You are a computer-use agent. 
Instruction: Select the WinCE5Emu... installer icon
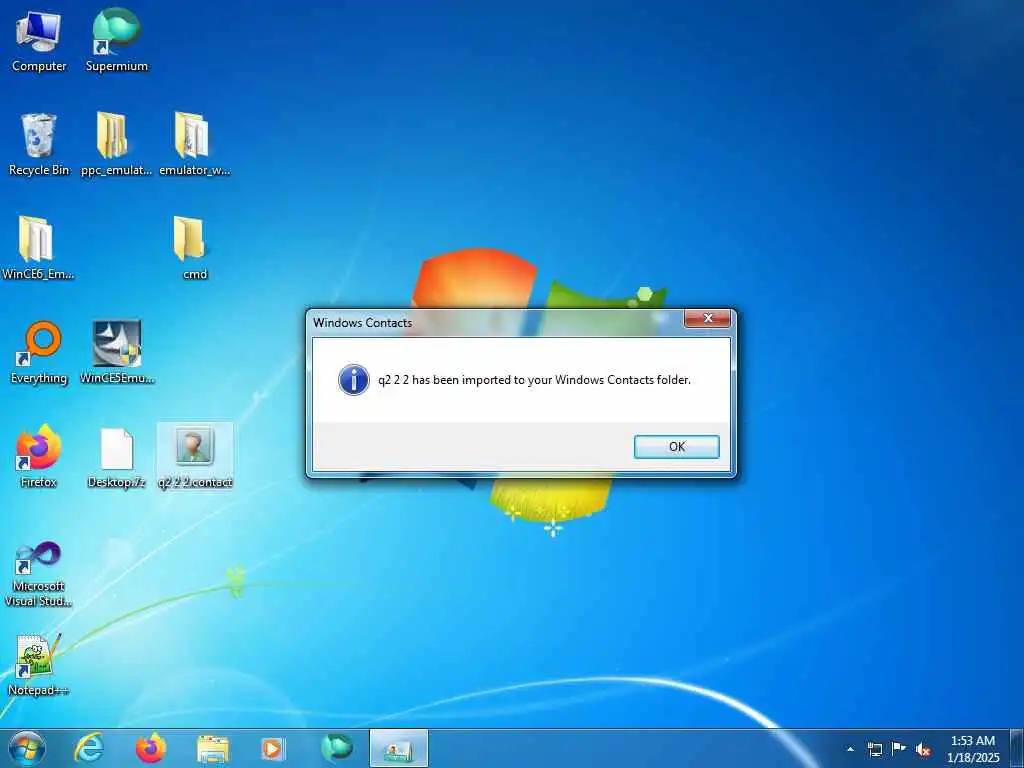pos(117,353)
